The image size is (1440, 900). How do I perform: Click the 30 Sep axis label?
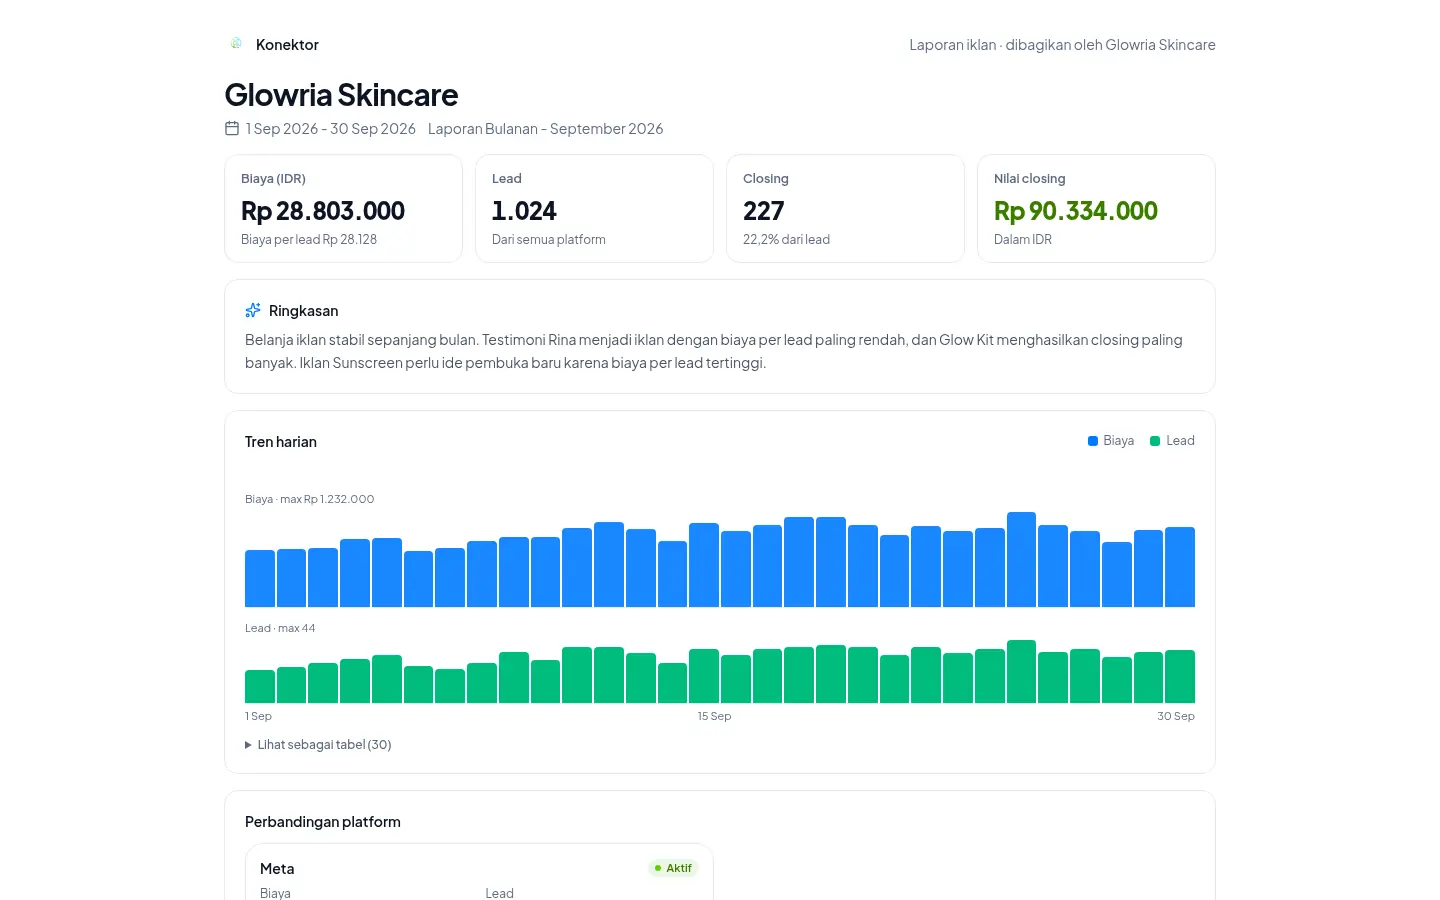pos(1176,716)
